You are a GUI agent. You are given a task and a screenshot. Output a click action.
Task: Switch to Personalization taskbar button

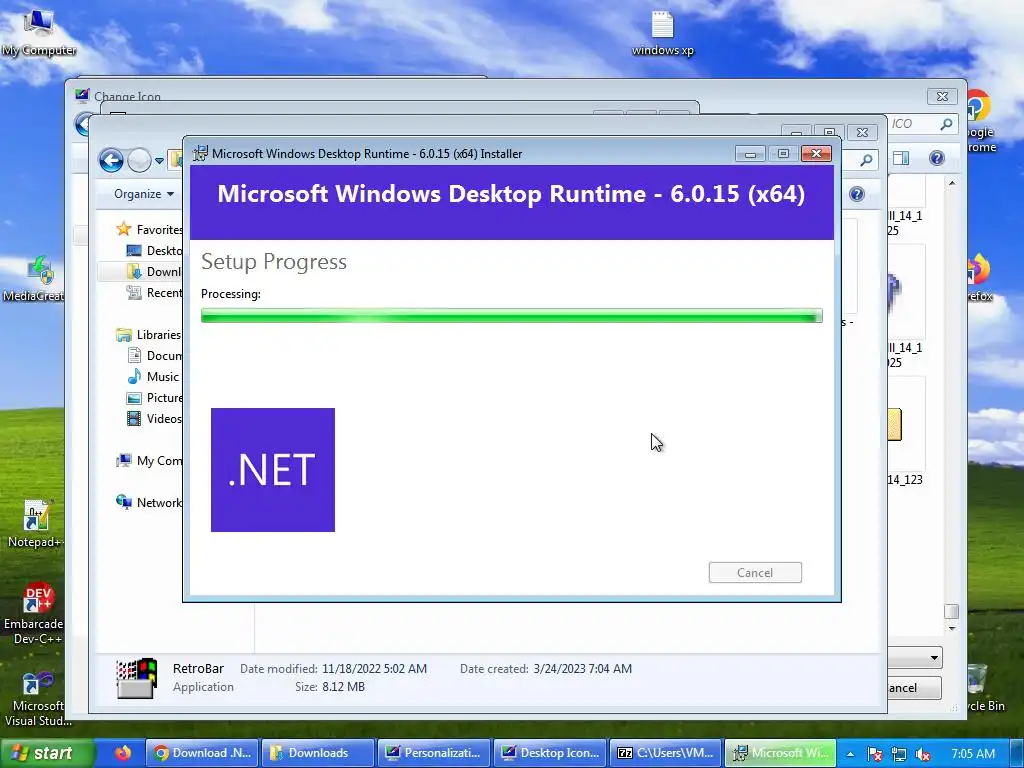pos(434,753)
